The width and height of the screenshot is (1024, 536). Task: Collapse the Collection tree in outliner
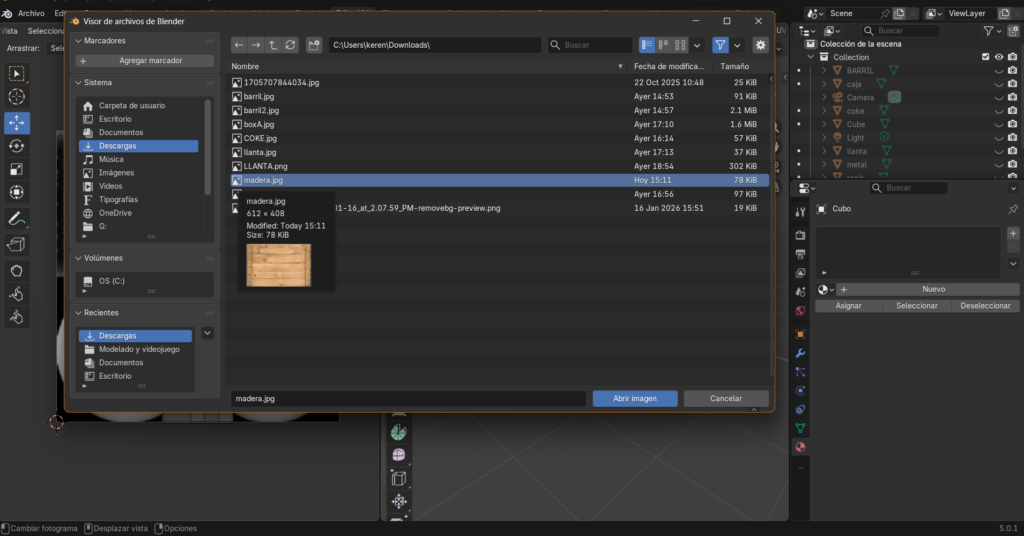pos(811,57)
